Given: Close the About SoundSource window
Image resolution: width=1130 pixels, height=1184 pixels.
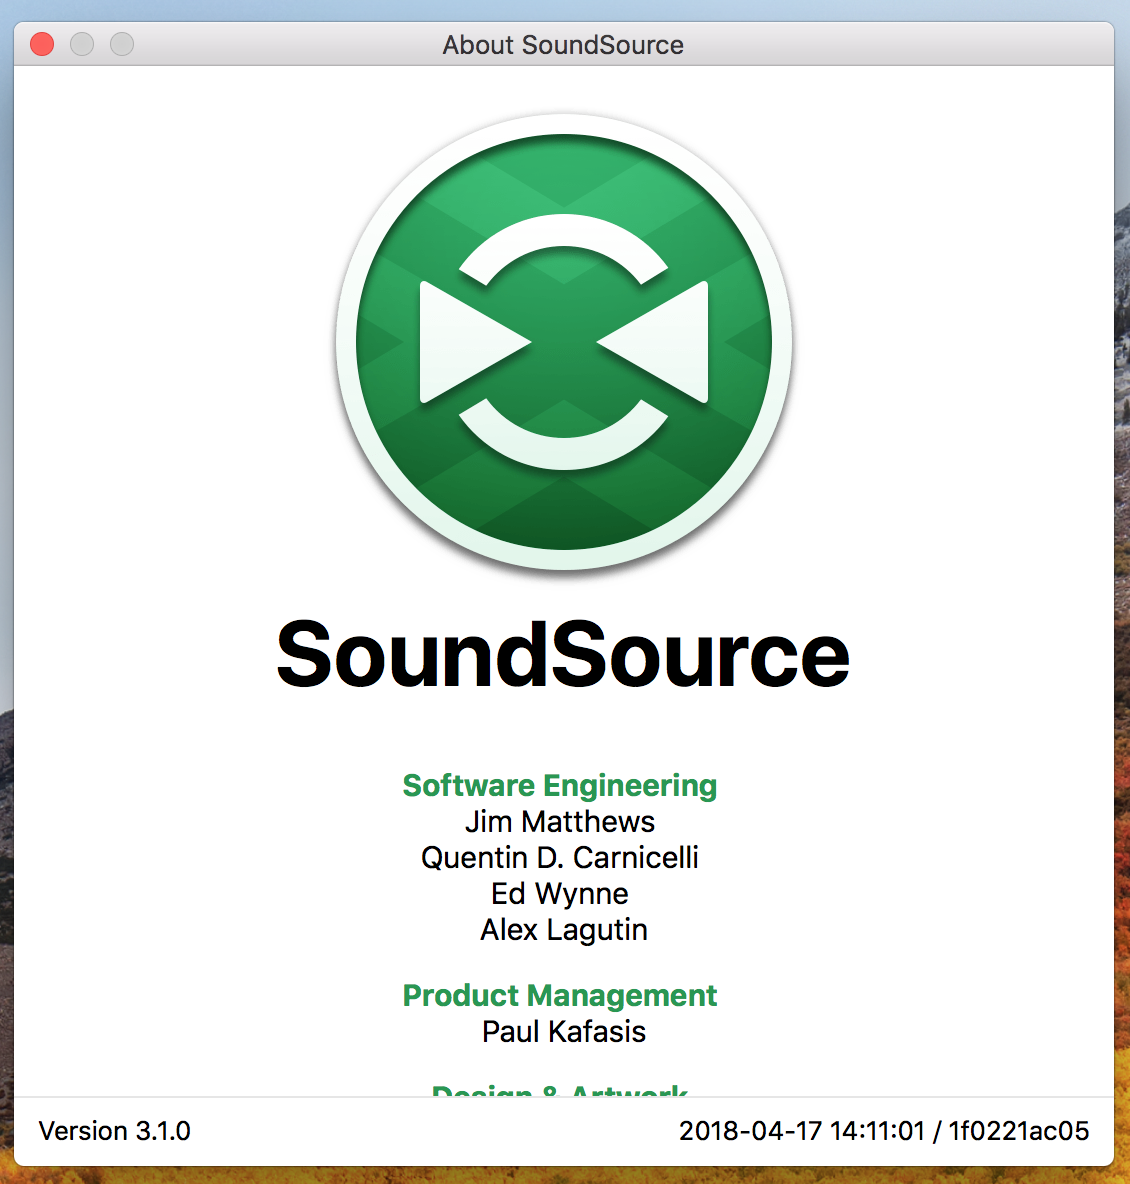Looking at the screenshot, I should [x=42, y=45].
